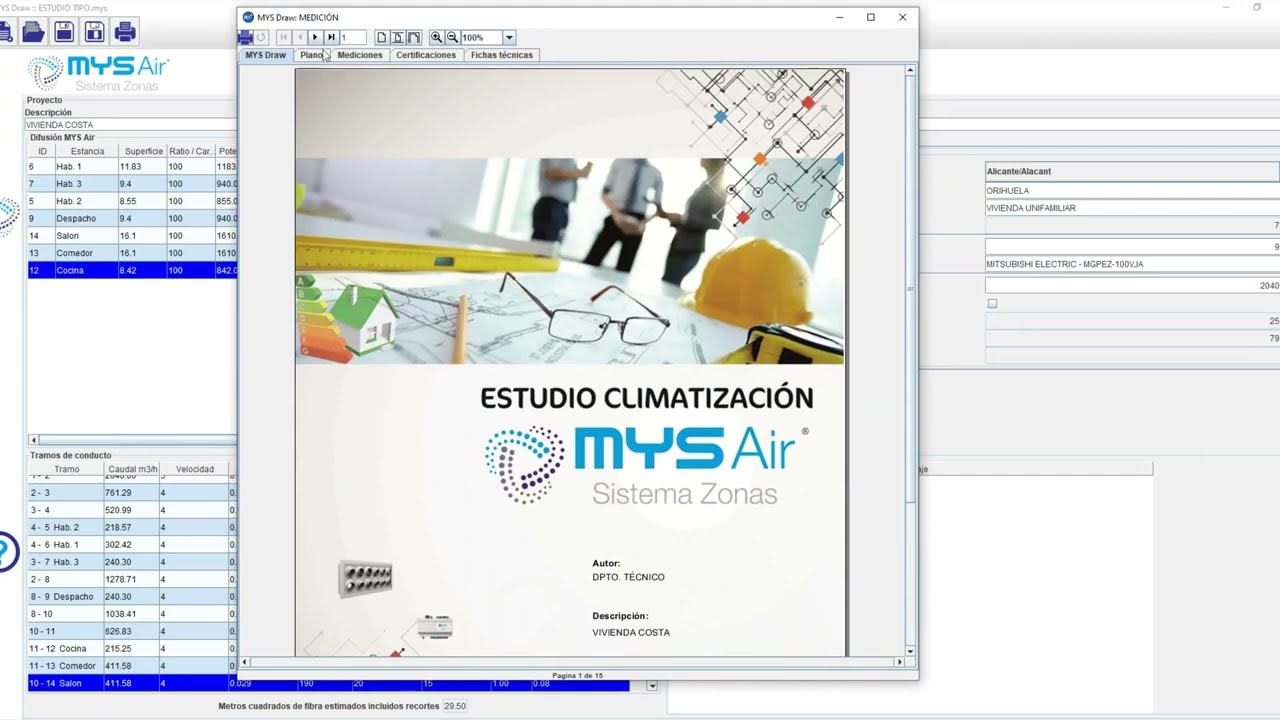This screenshot has height=720, width=1280.
Task: Select actual size page view icon
Action: pos(382,37)
